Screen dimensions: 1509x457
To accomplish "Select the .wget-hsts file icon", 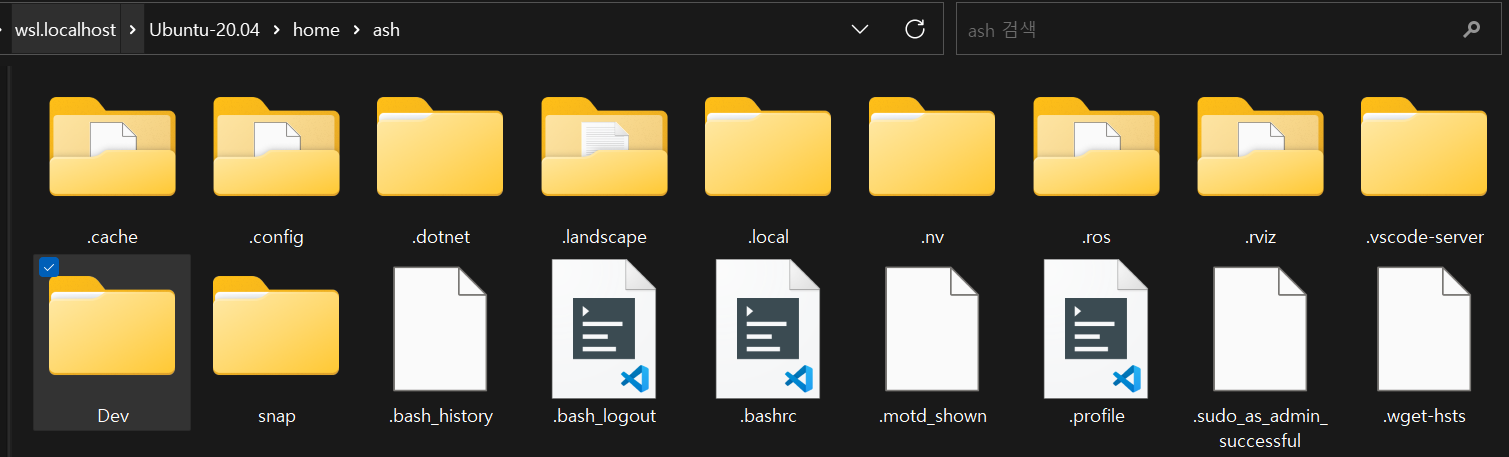I will pos(1424,329).
